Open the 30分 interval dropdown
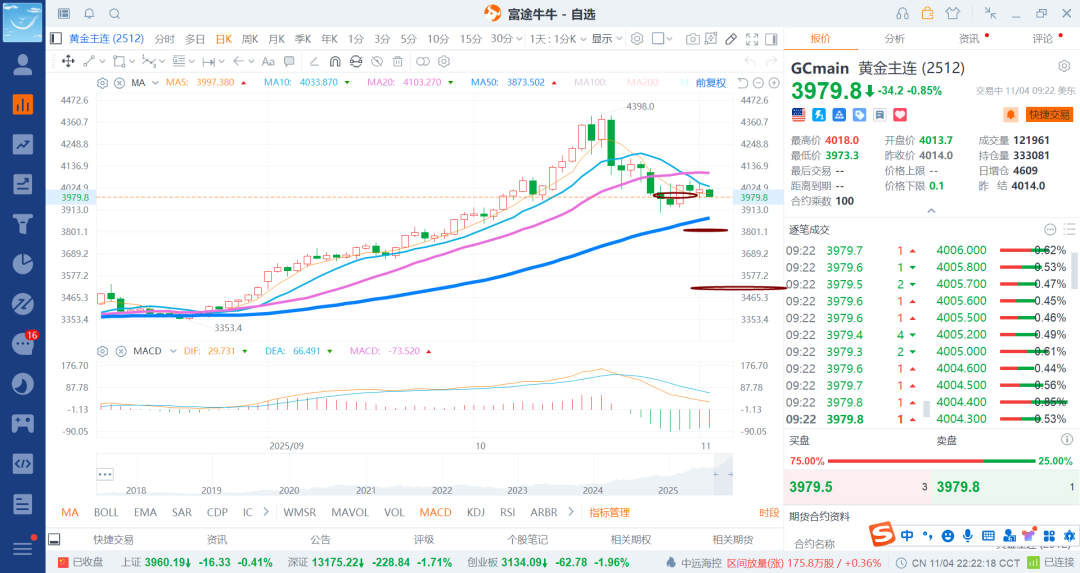1080x573 pixels. pyautogui.click(x=506, y=39)
